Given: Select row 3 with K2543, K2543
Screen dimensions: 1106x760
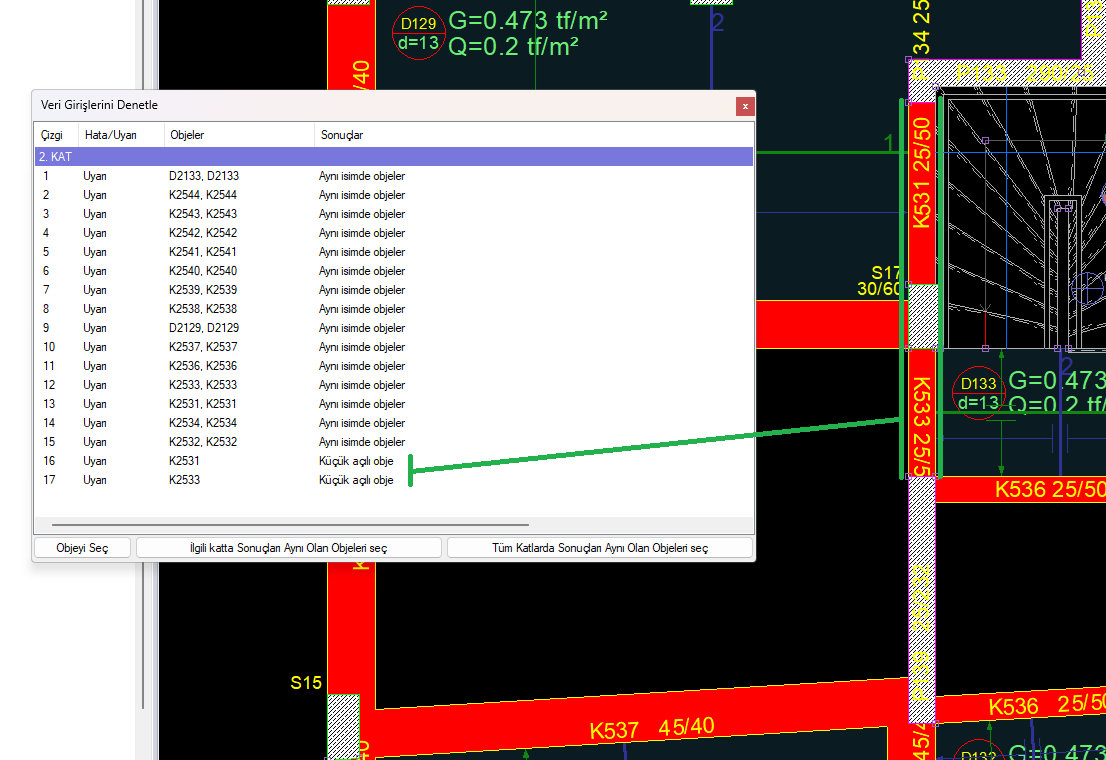Looking at the screenshot, I should coord(394,214).
